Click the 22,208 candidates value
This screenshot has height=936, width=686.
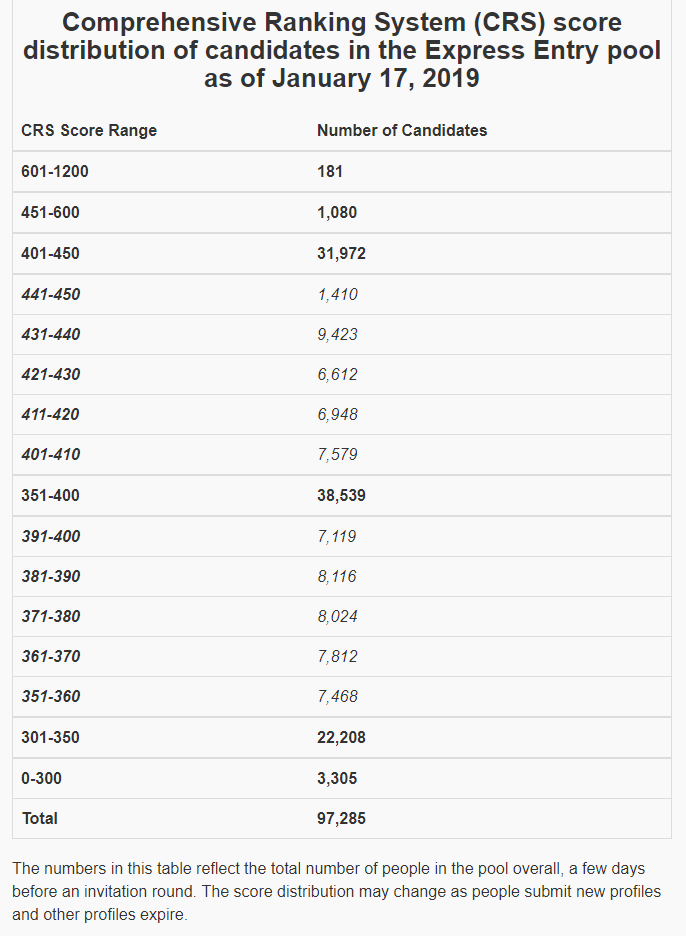click(x=341, y=738)
